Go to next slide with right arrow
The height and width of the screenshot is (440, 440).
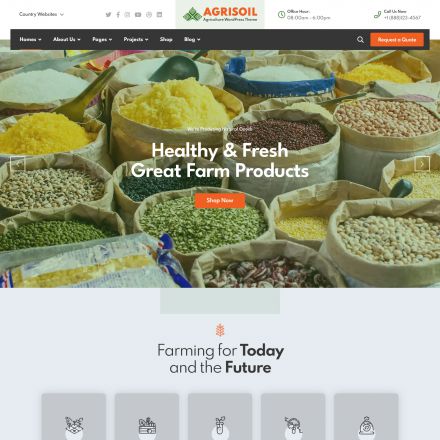coord(422,164)
